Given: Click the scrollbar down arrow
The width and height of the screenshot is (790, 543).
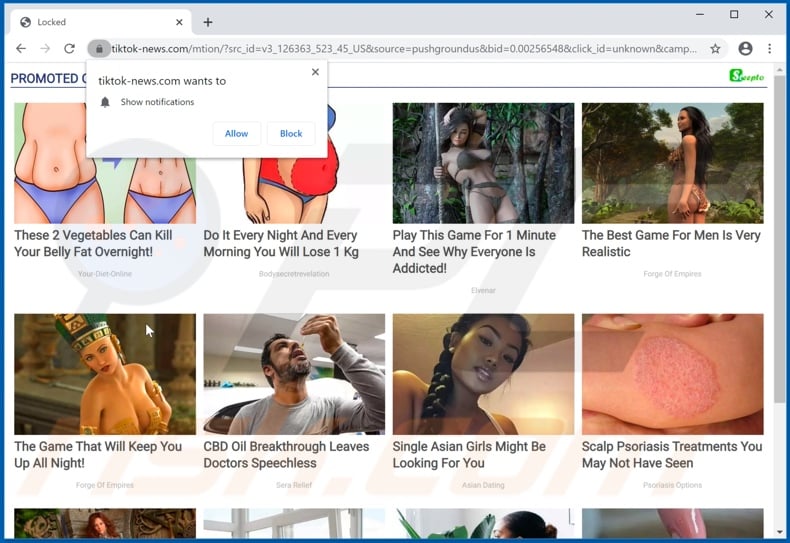Looking at the screenshot, I should pos(779,532).
